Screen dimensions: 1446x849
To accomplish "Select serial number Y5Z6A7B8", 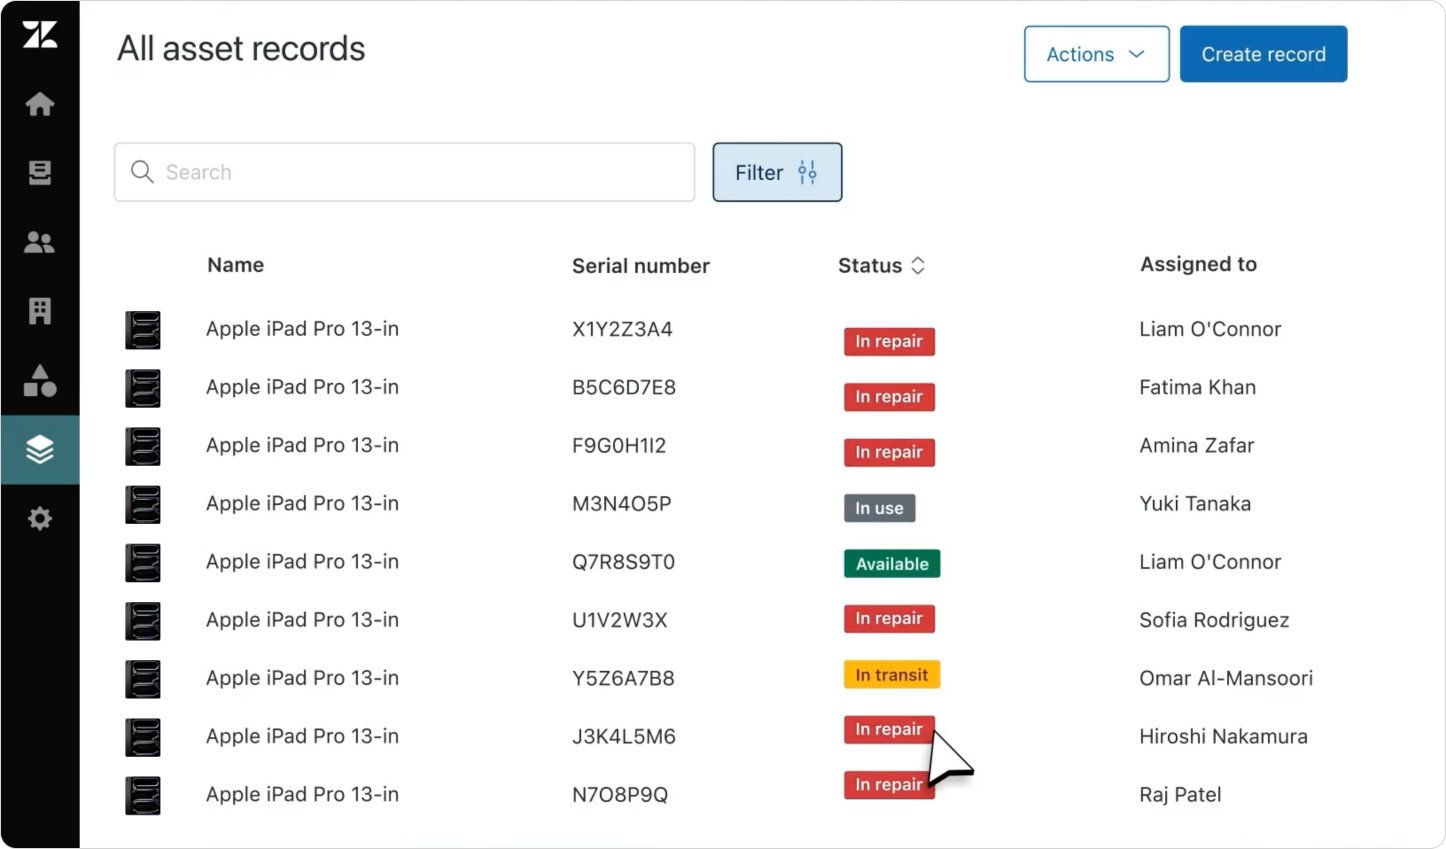I will 623,678.
